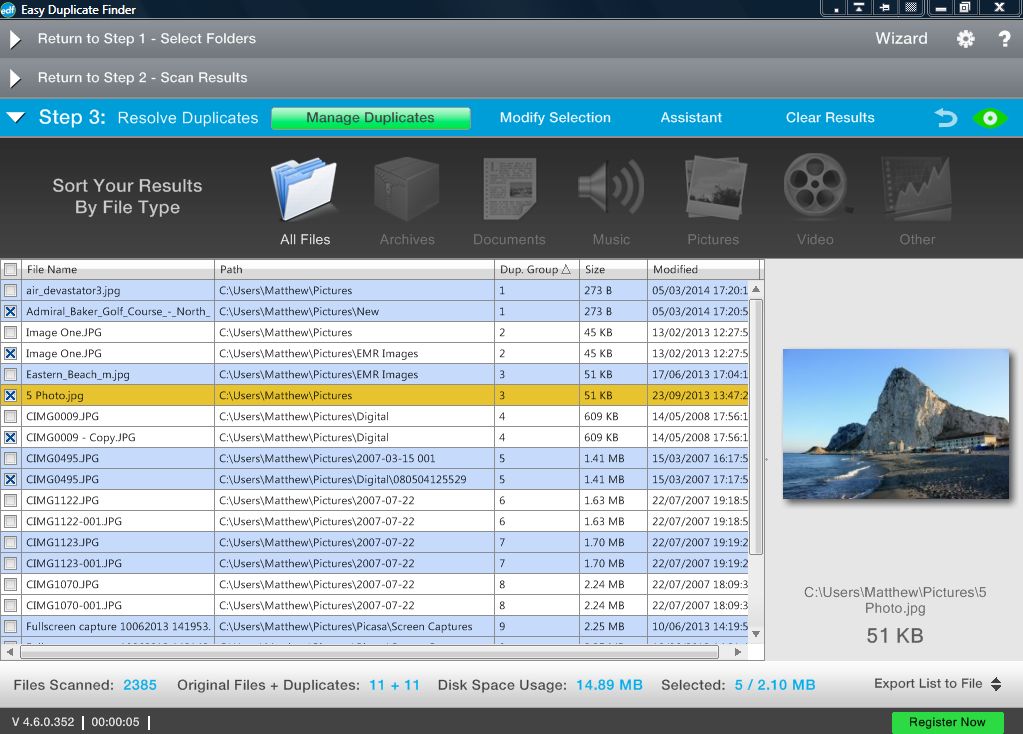This screenshot has width=1023, height=734.
Task: Switch to the Modify Selection tab
Action: [x=554, y=117]
